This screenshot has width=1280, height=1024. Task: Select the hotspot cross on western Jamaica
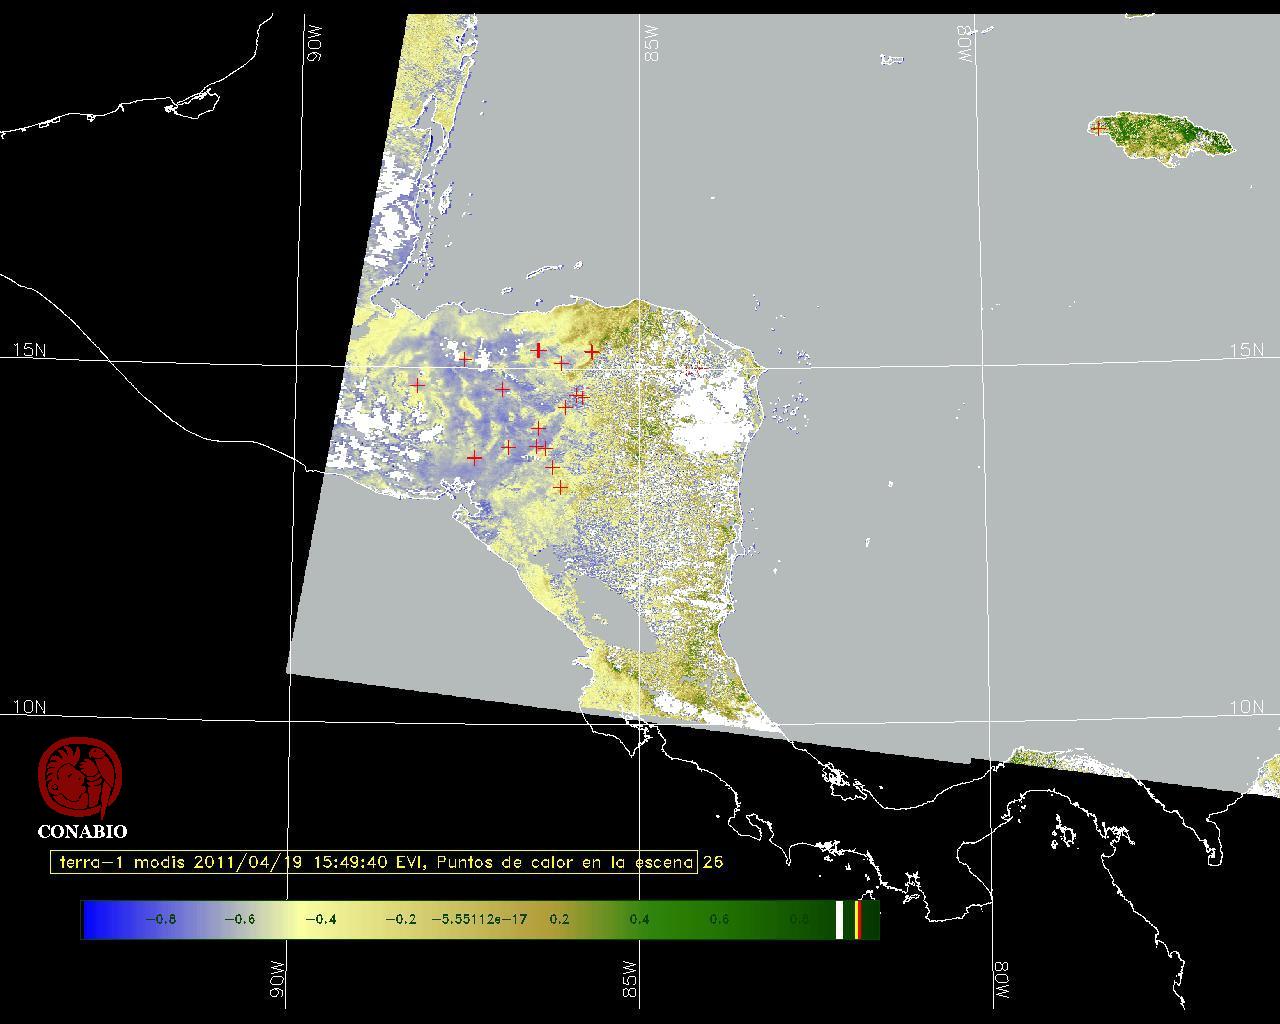pos(1098,128)
